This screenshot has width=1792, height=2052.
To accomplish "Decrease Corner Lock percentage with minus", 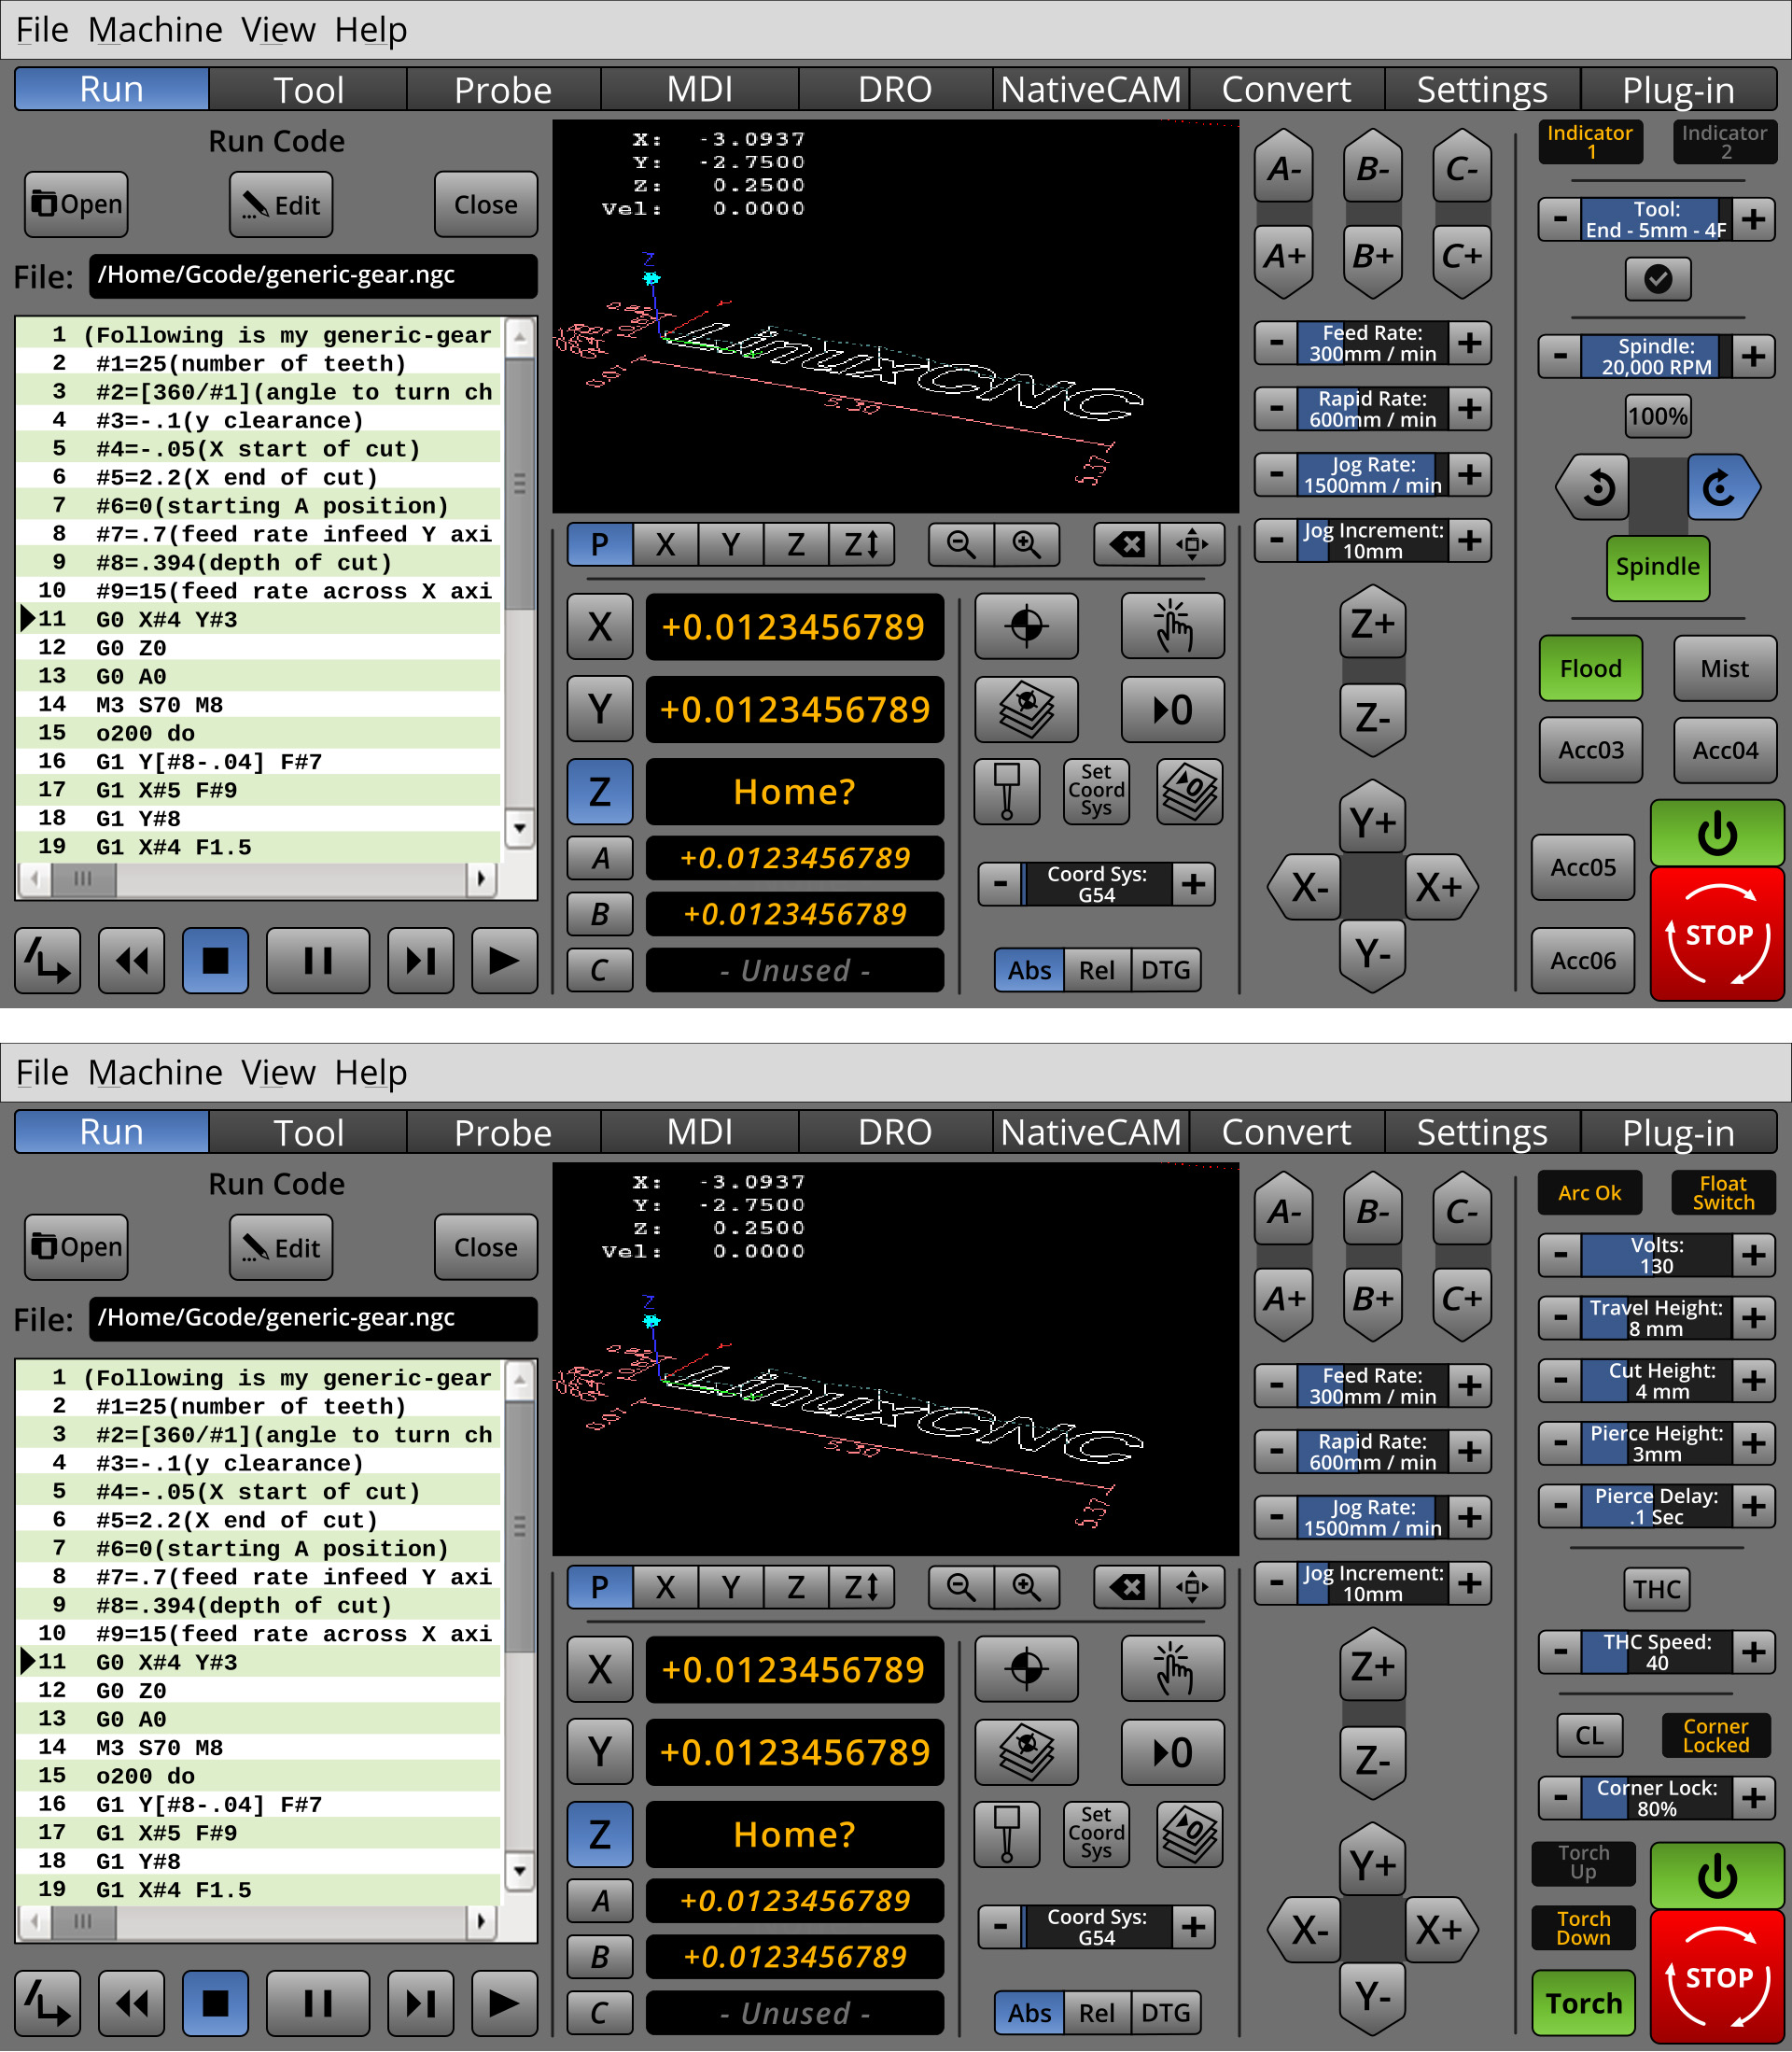I will pos(1560,1798).
